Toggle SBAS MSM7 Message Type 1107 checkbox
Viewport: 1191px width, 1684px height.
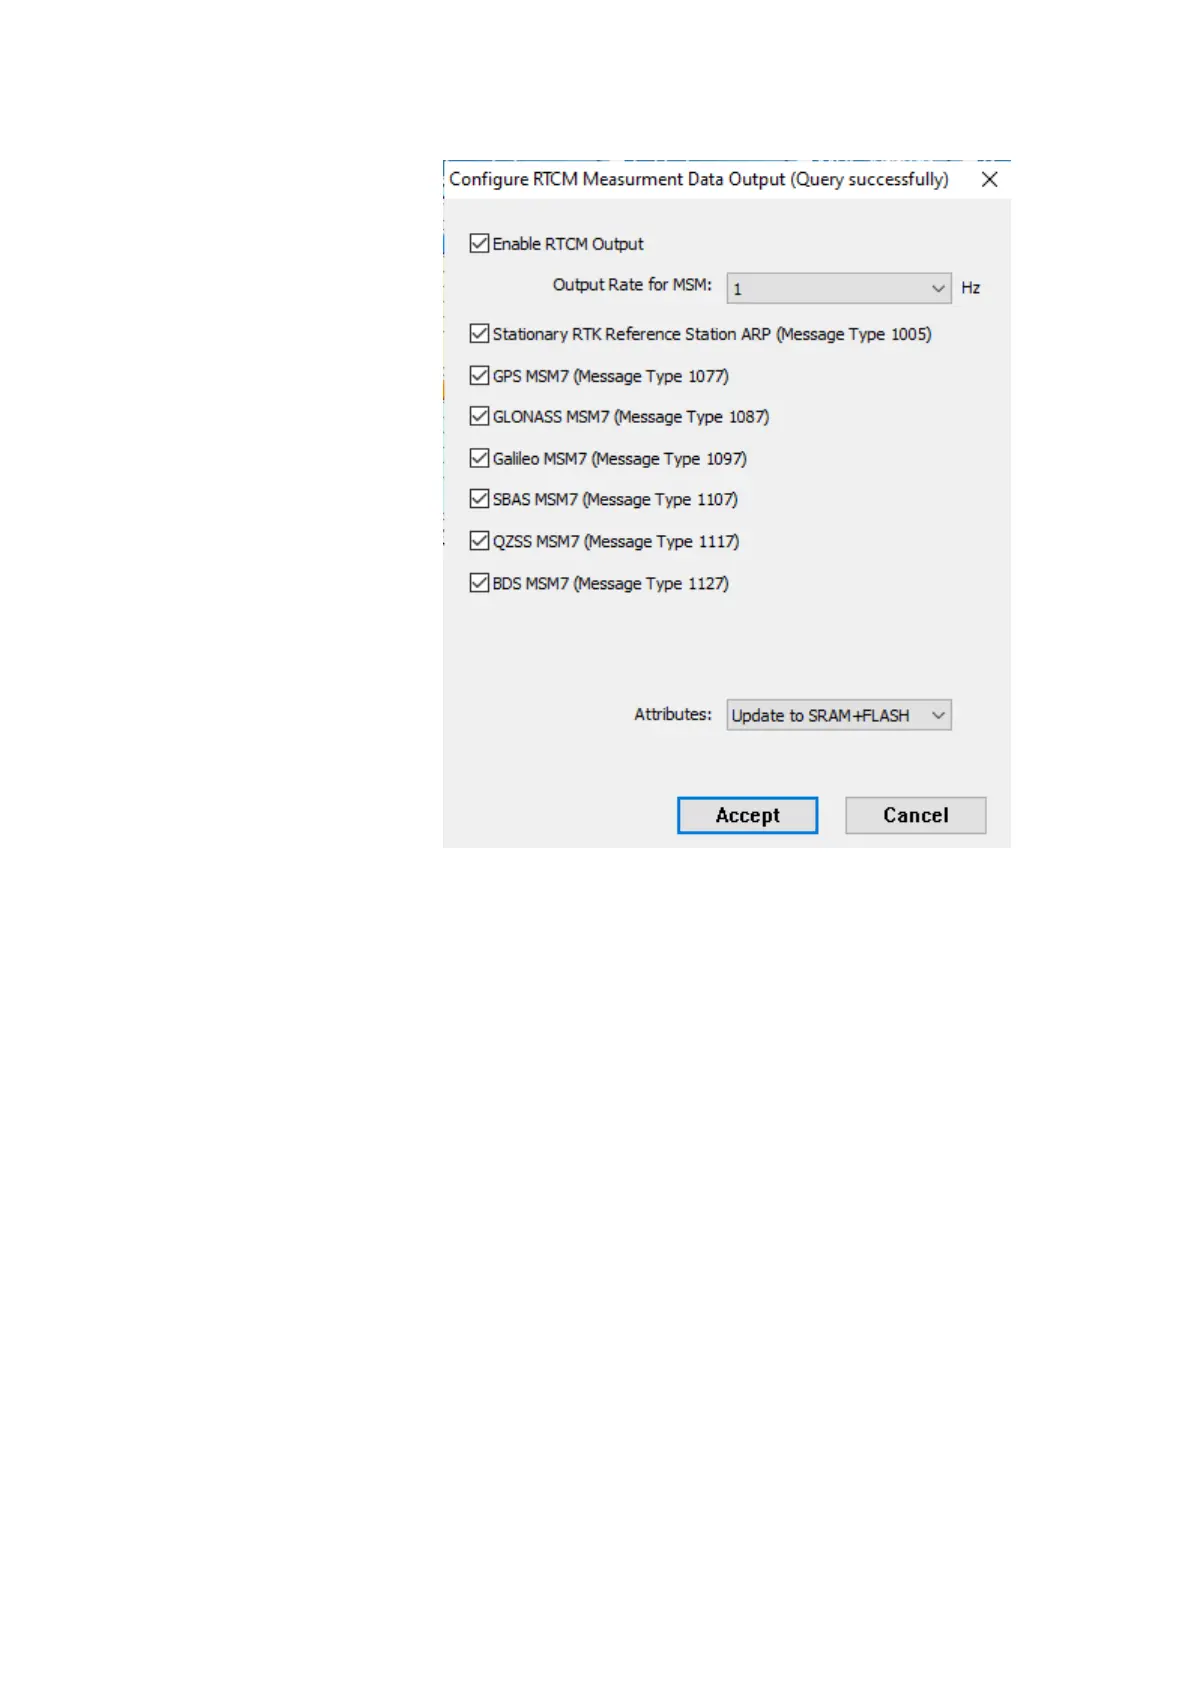[479, 499]
